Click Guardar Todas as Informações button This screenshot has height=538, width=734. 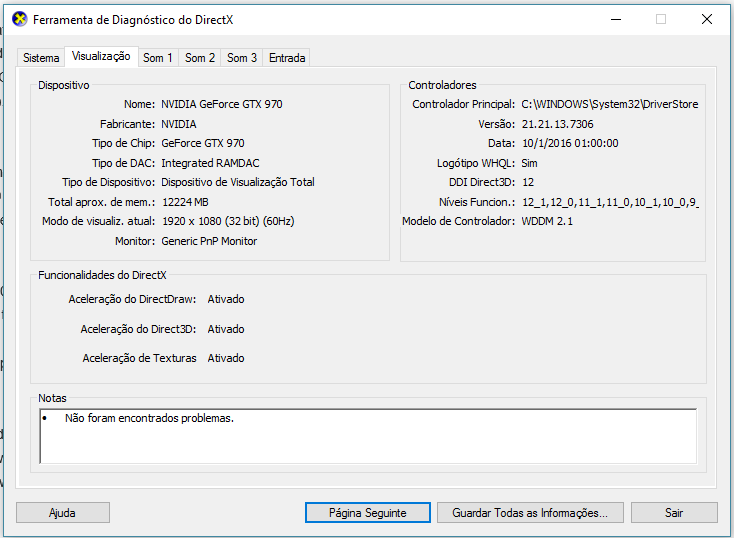[x=530, y=512]
